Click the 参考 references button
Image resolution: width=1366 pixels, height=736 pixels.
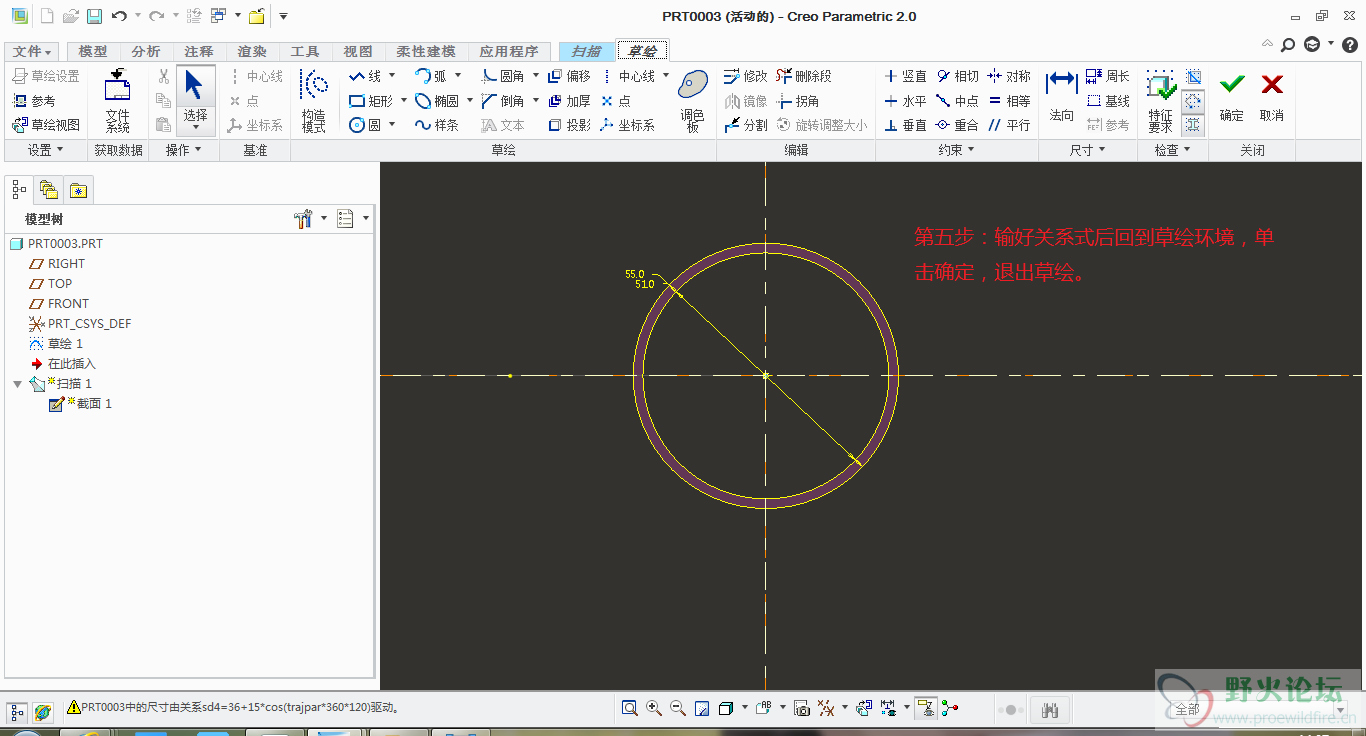point(34,101)
